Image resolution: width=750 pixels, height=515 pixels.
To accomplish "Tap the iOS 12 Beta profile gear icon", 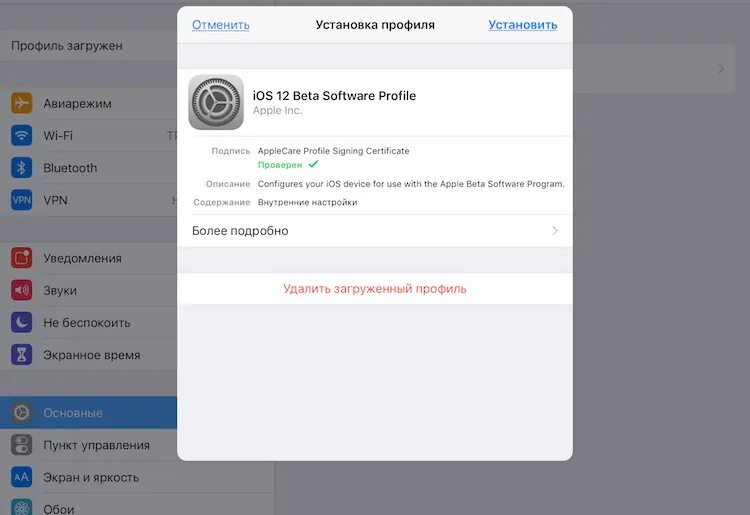I will (x=216, y=102).
